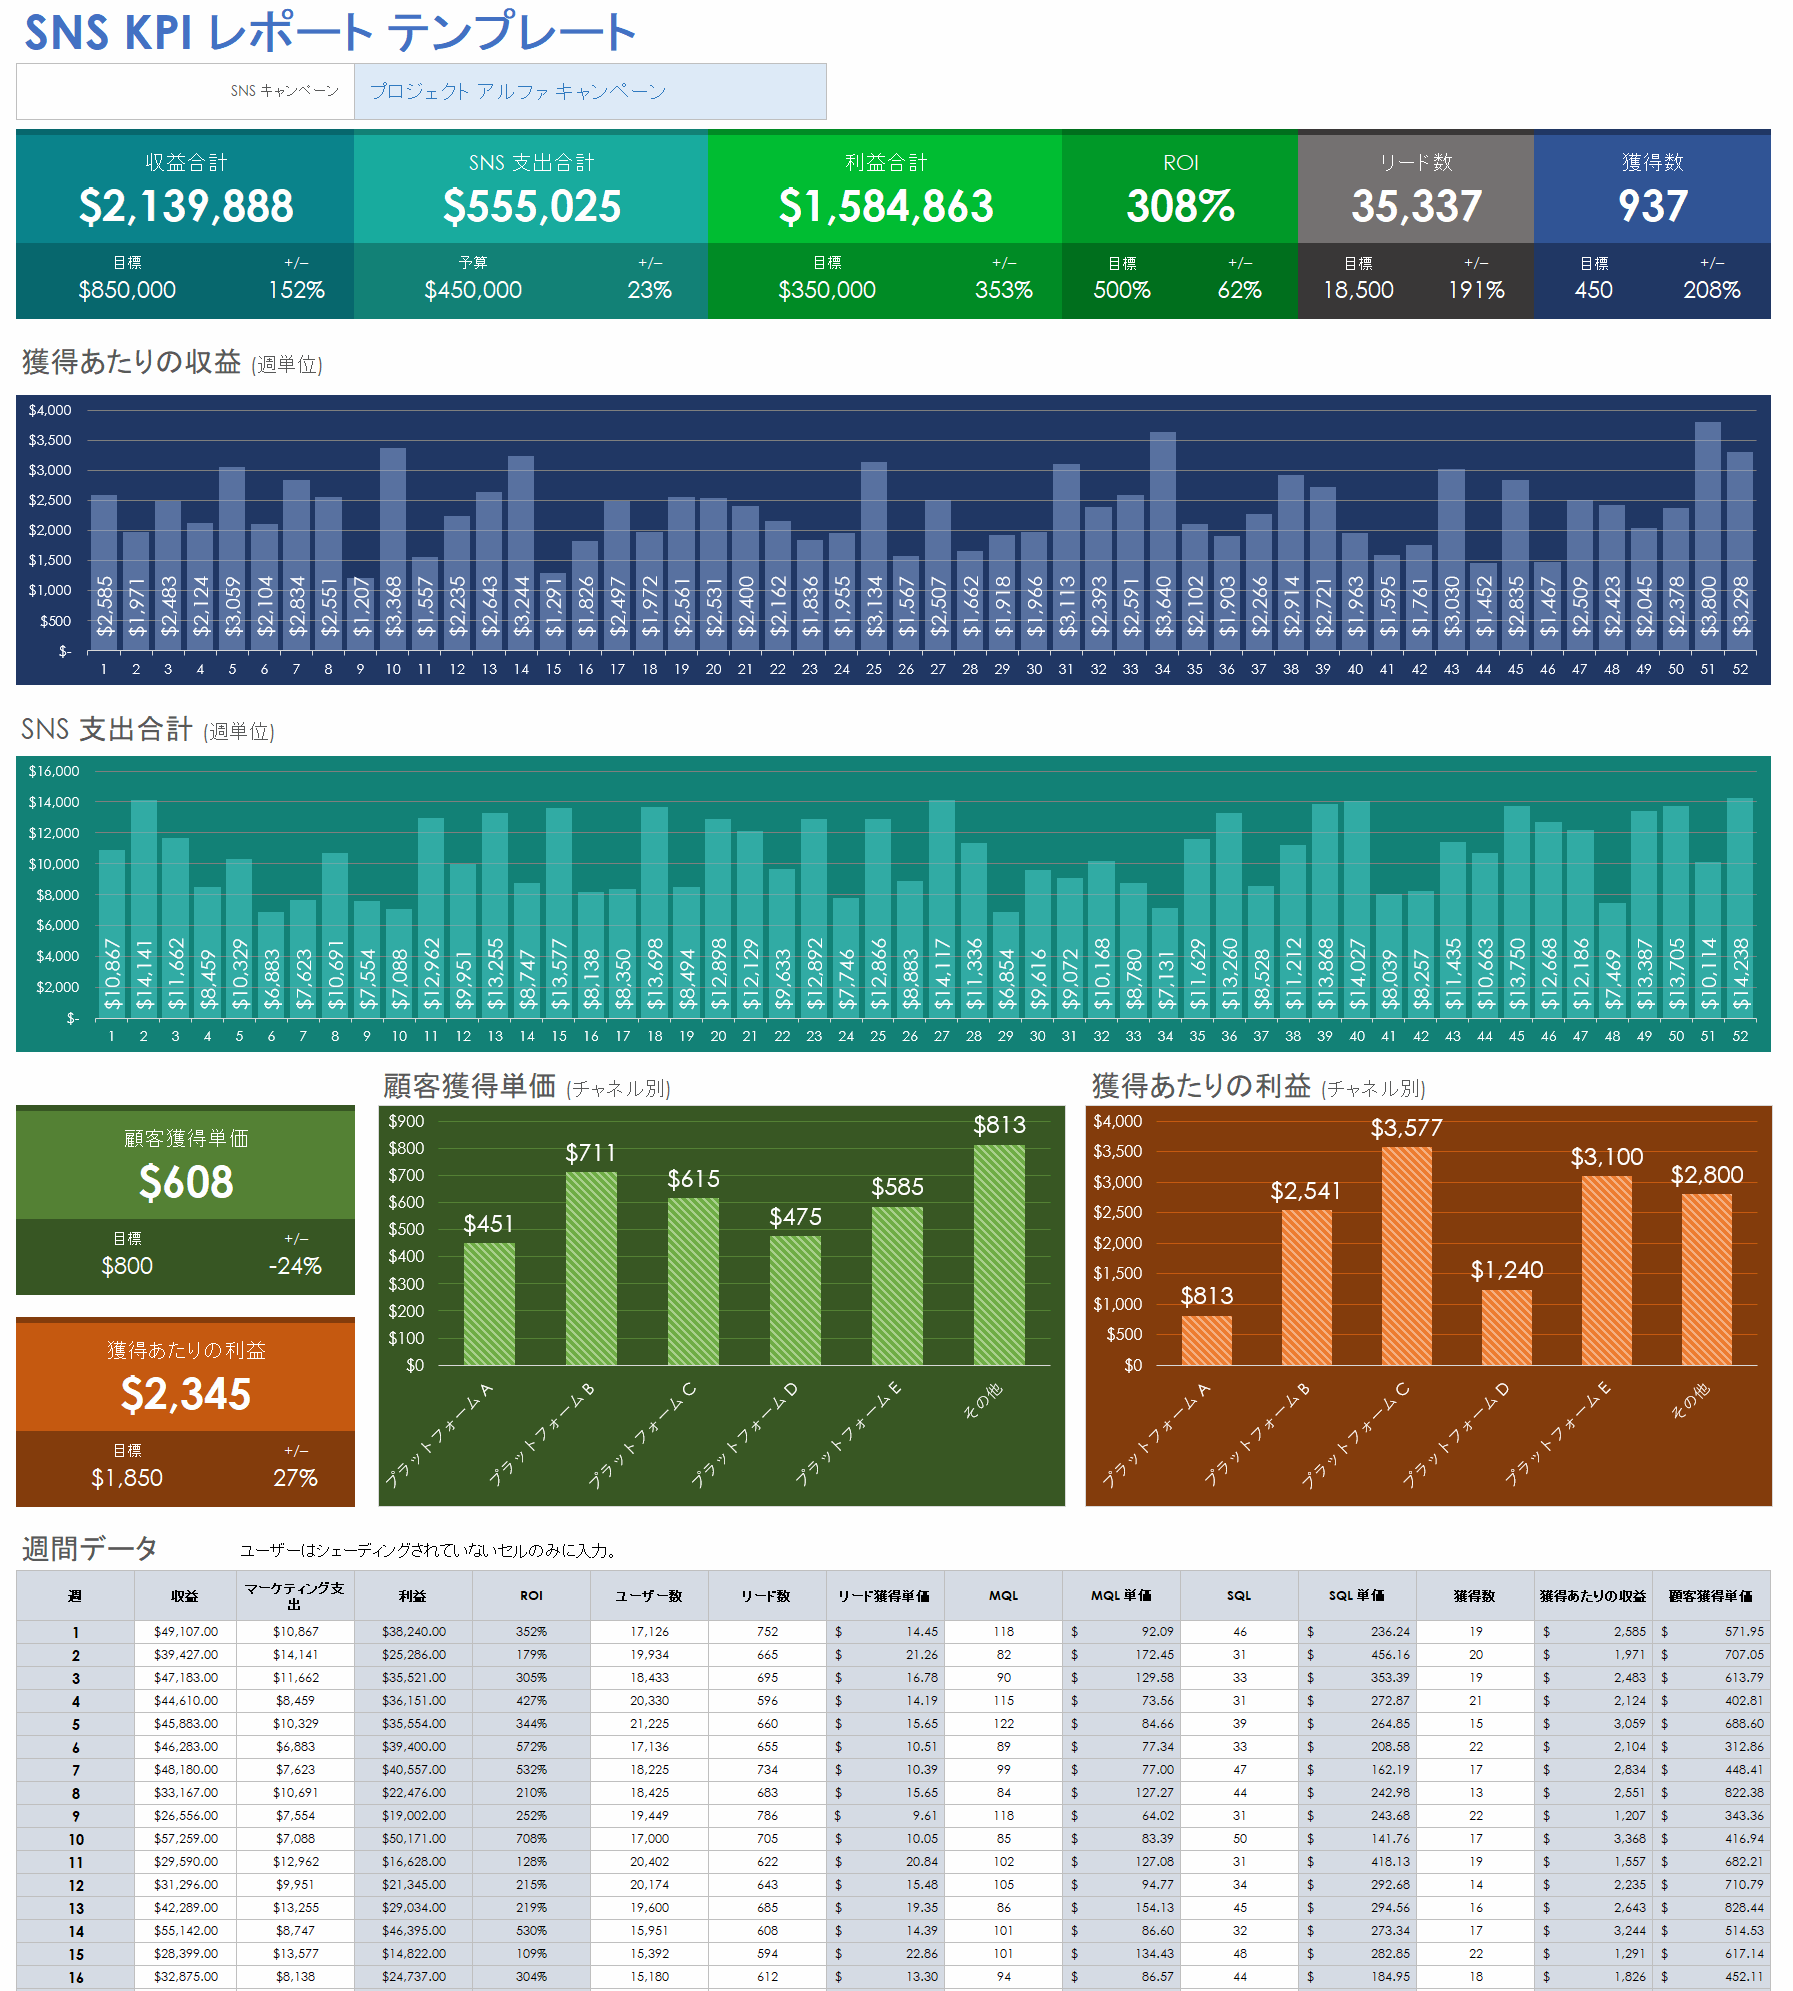Click the MQL 単価 column header

click(x=1121, y=1596)
